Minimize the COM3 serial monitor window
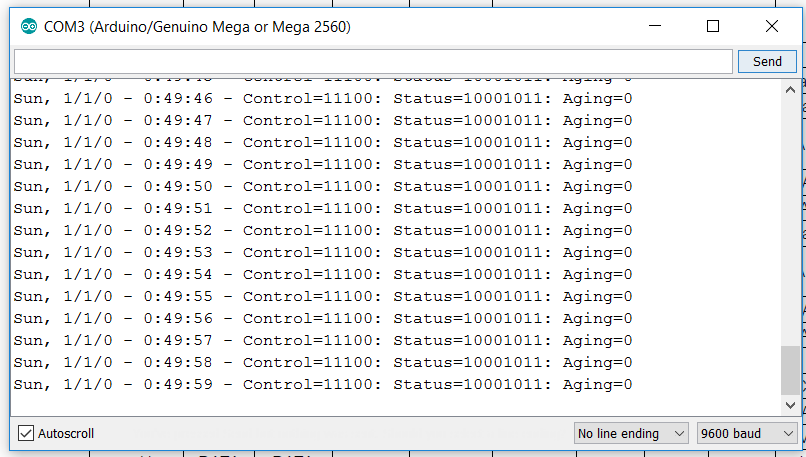The width and height of the screenshot is (806, 457). [x=655, y=26]
